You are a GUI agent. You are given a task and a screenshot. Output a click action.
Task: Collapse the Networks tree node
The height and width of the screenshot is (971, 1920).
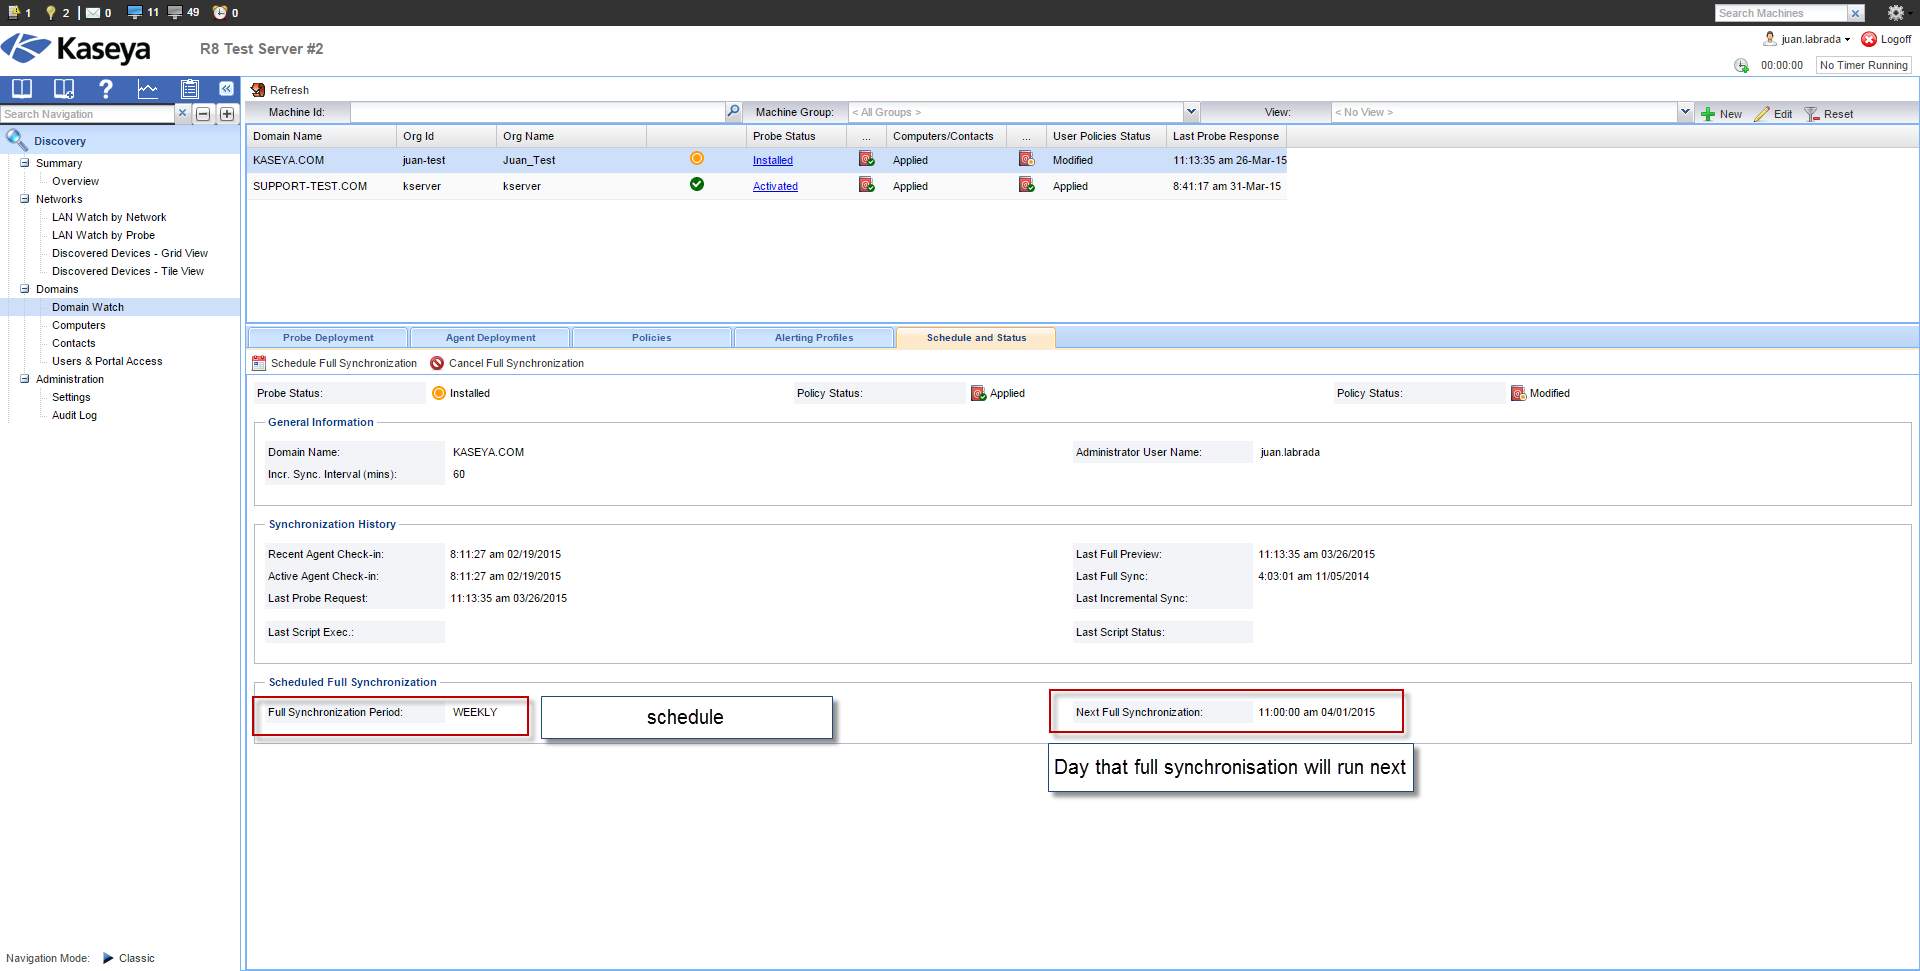[x=25, y=199]
